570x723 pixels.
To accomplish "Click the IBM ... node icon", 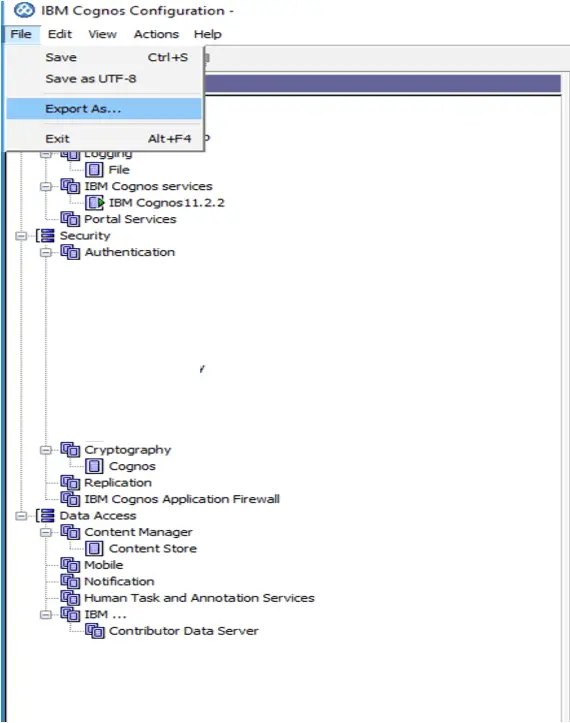I will 70,615.
